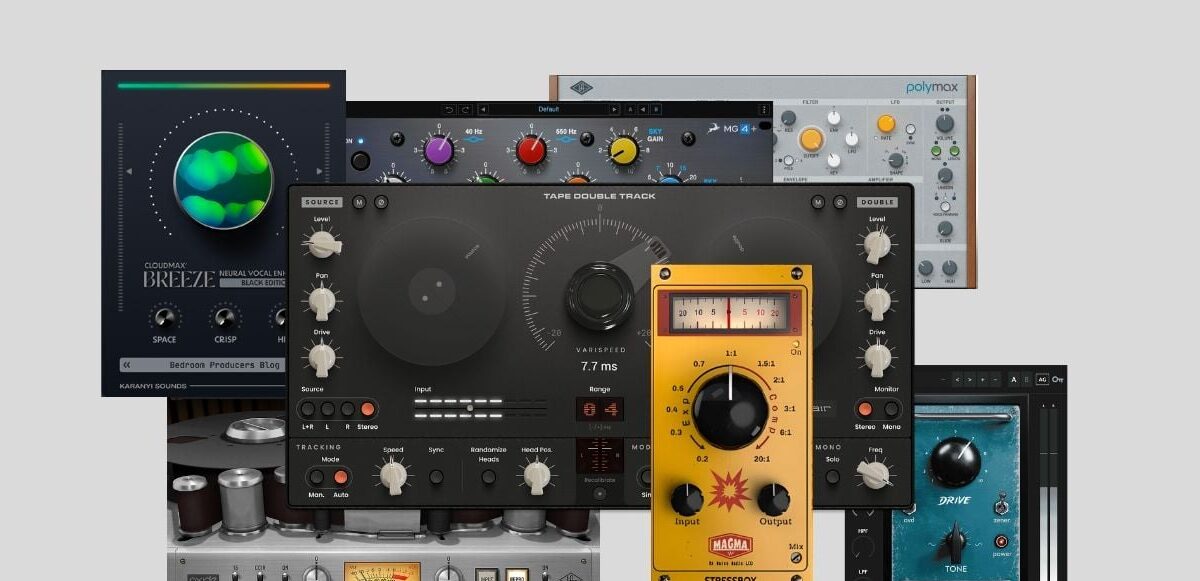Mute the Source channel with the M icon
Image resolution: width=1200 pixels, height=581 pixels.
(358, 202)
